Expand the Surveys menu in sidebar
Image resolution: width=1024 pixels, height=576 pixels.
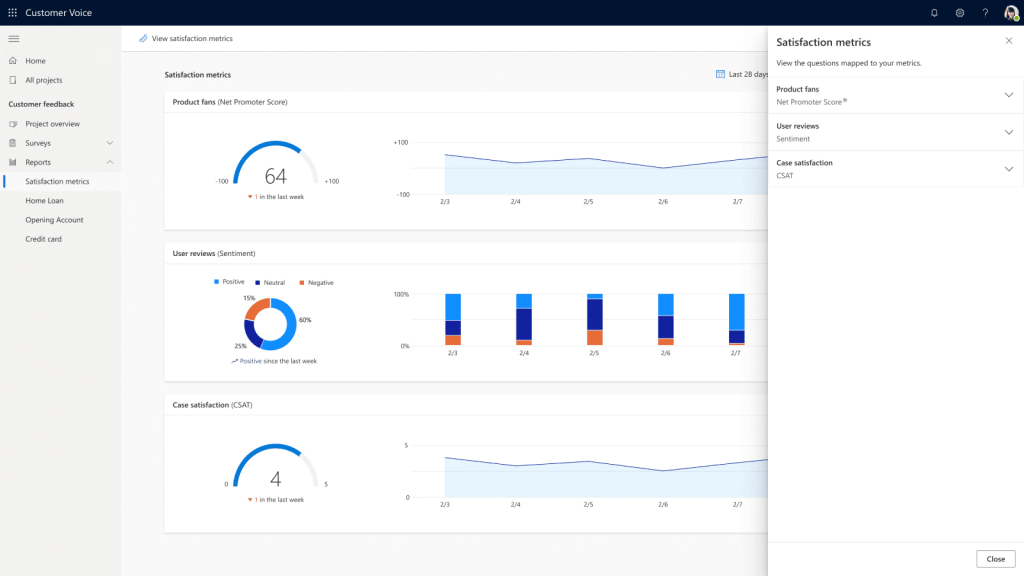coord(110,143)
